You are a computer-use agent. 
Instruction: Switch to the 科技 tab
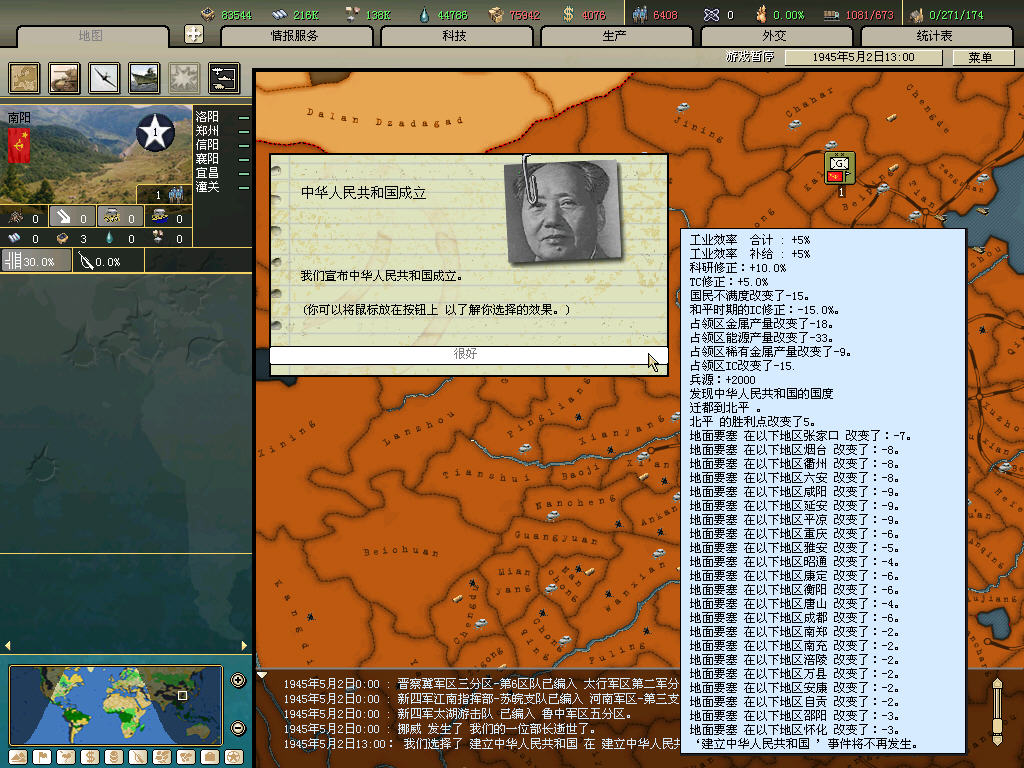[454, 36]
